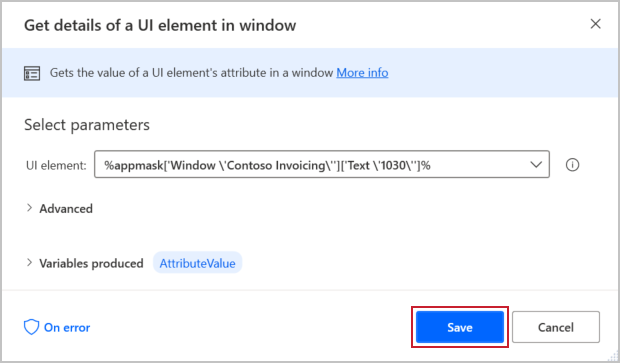Image resolution: width=620 pixels, height=363 pixels.
Task: Click the action list icon in the info banner
Action: (x=32, y=73)
